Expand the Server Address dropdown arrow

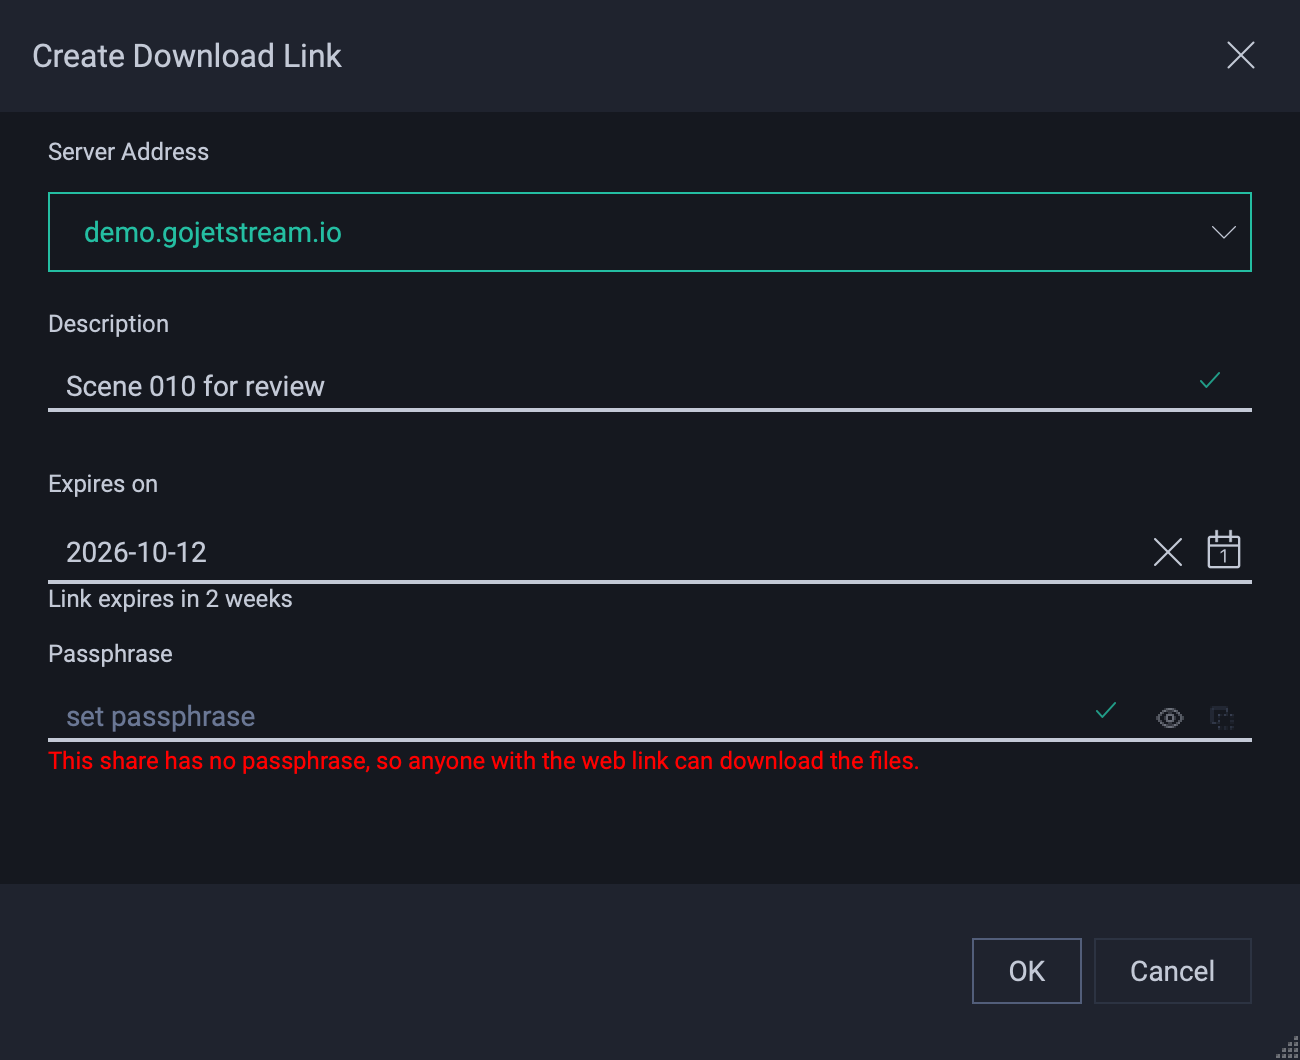point(1224,232)
